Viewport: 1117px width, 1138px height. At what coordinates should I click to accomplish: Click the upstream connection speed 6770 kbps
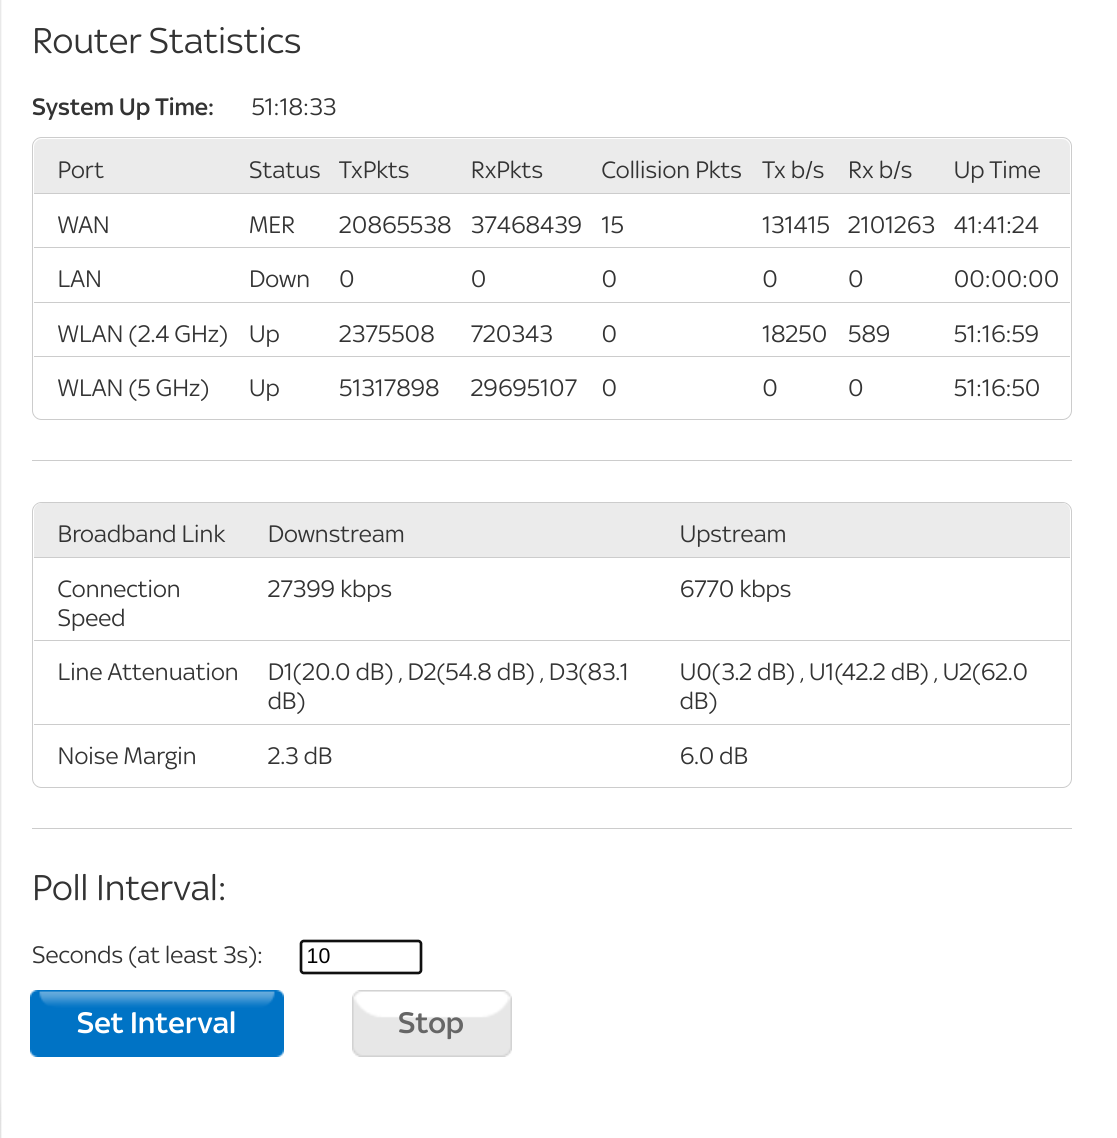735,589
